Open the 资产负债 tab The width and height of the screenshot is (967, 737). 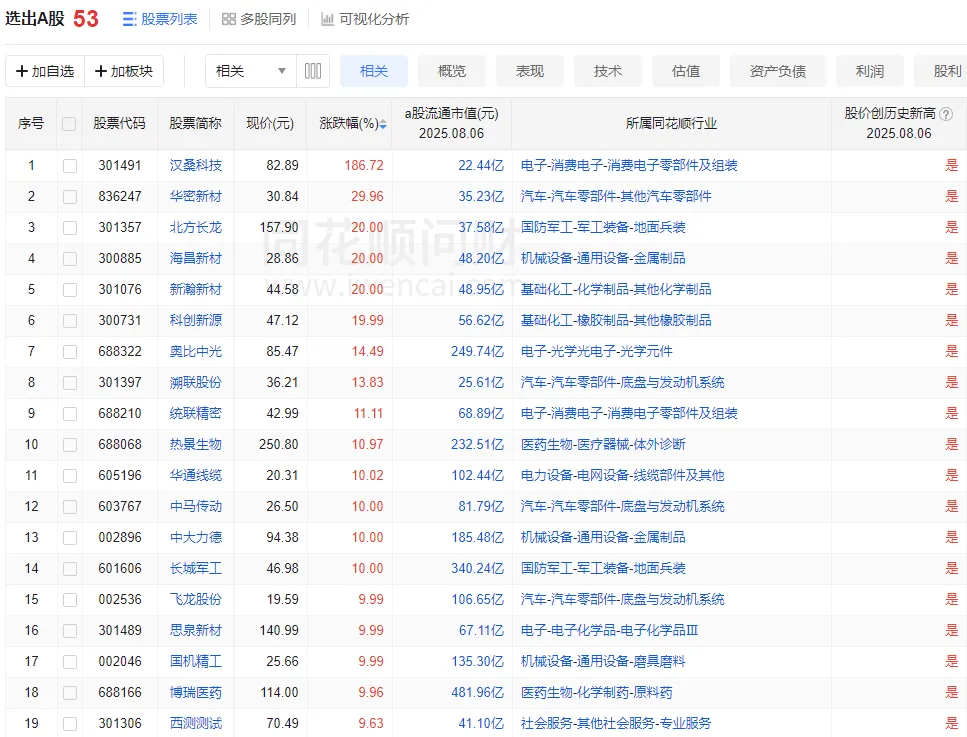778,71
